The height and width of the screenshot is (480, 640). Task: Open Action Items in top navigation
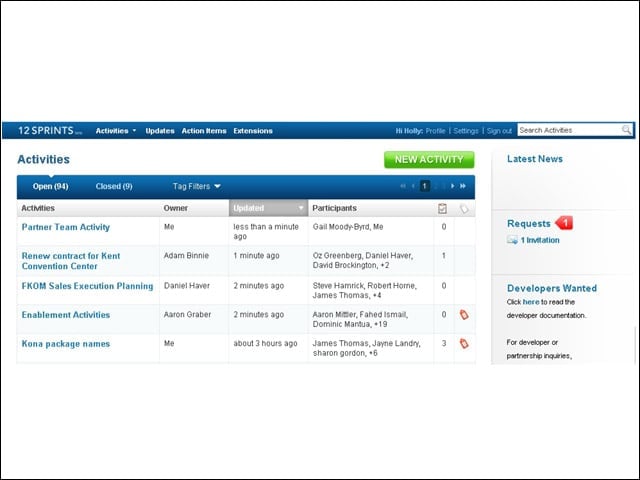[x=204, y=131]
